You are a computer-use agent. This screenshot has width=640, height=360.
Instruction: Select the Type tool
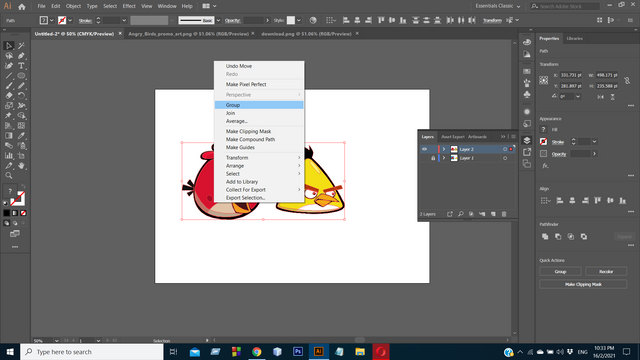point(21,66)
